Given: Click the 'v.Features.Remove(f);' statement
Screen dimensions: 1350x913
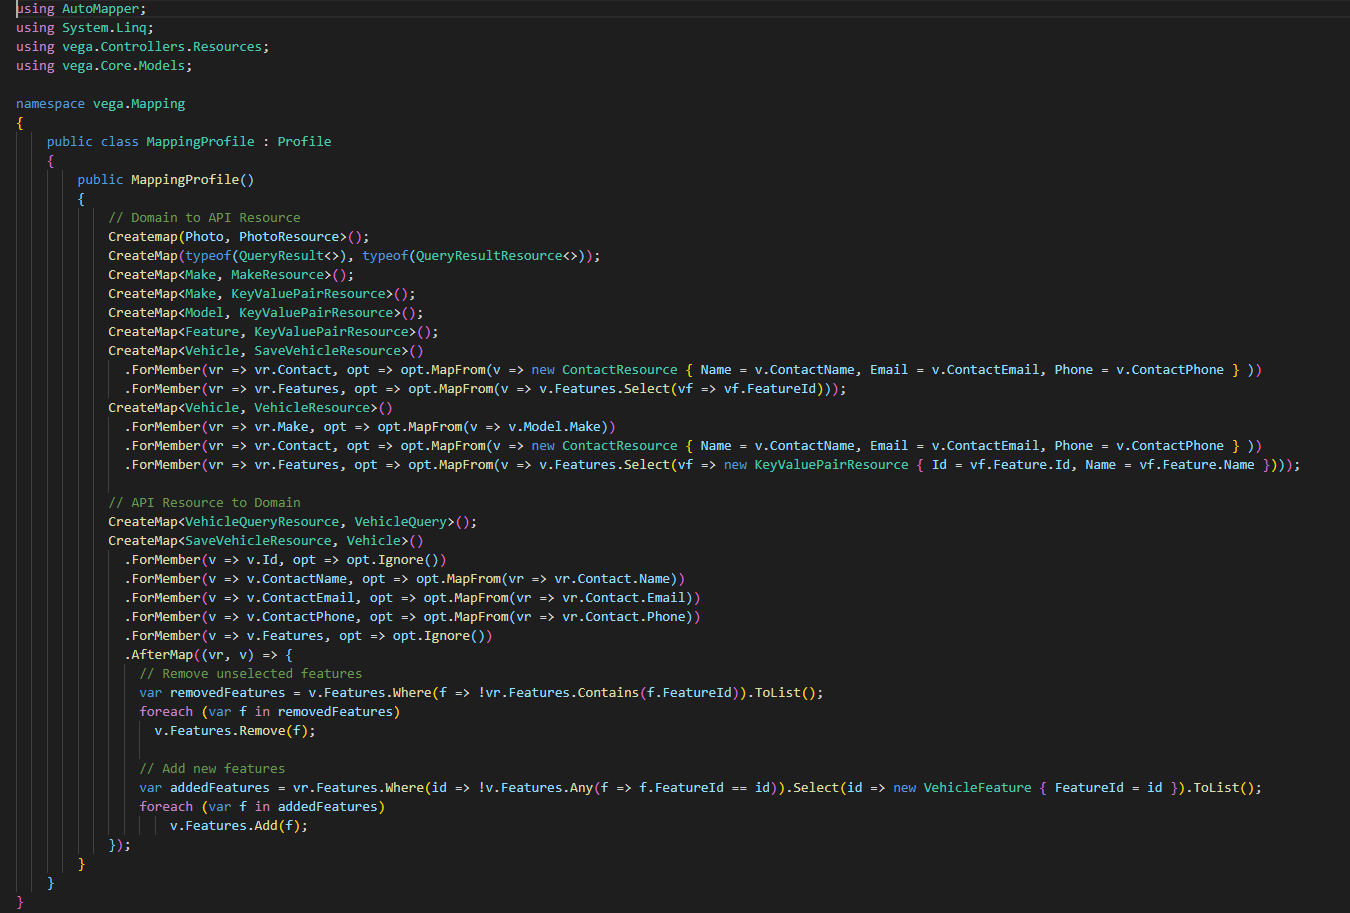Looking at the screenshot, I should [235, 731].
